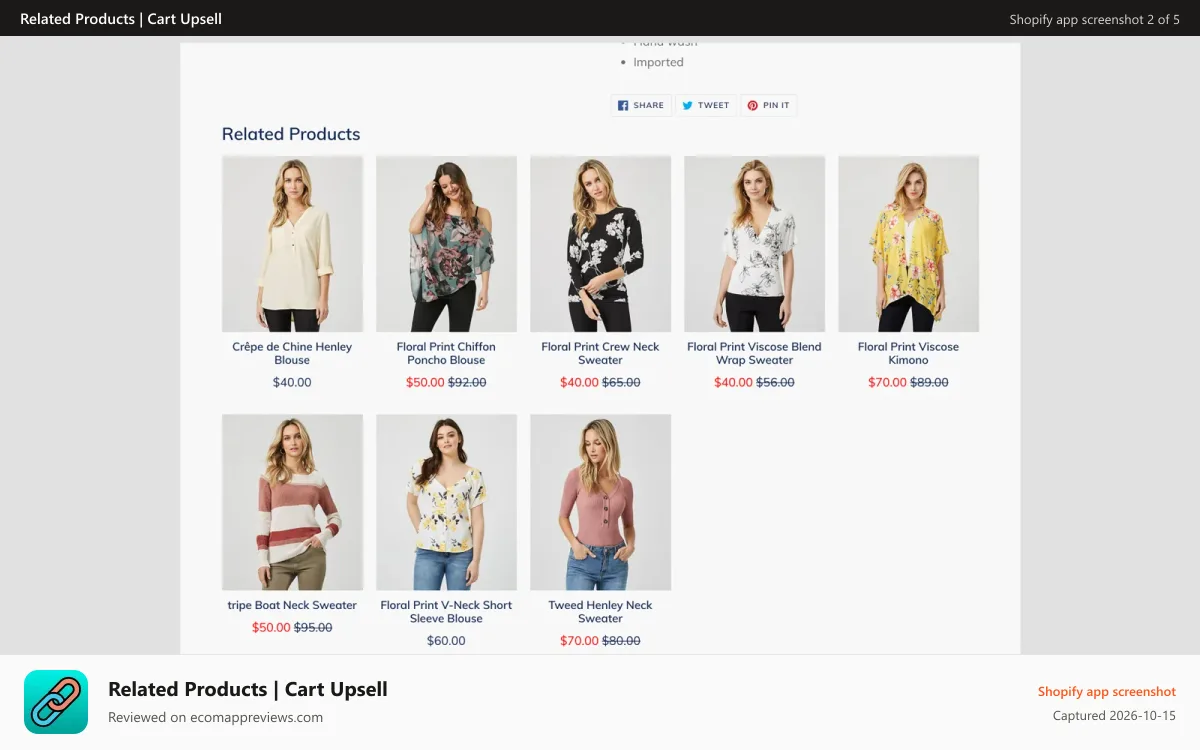This screenshot has height=750, width=1200.
Task: Open Crêpe de Chine Henley Blouse photo
Action: [292, 244]
